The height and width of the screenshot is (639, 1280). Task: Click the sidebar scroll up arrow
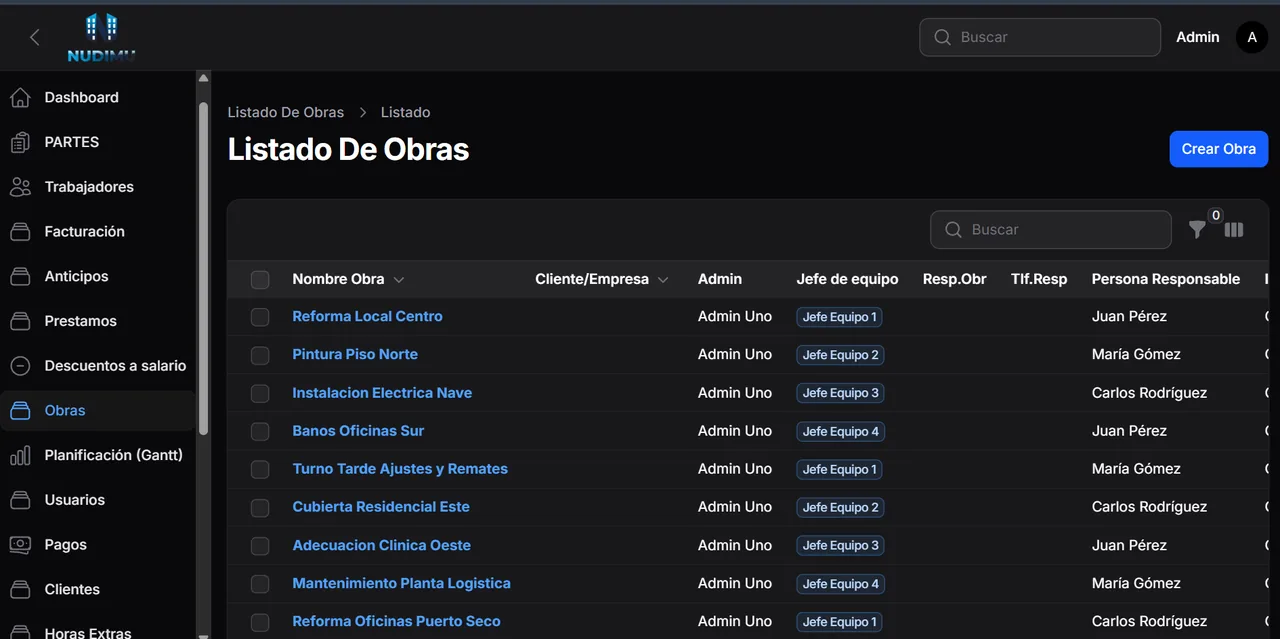click(x=204, y=78)
